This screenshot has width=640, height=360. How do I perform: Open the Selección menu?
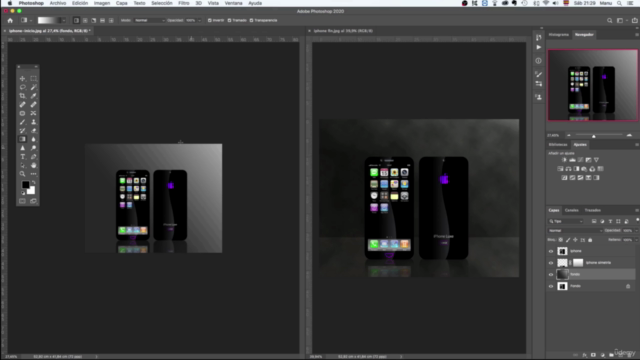point(162,3)
